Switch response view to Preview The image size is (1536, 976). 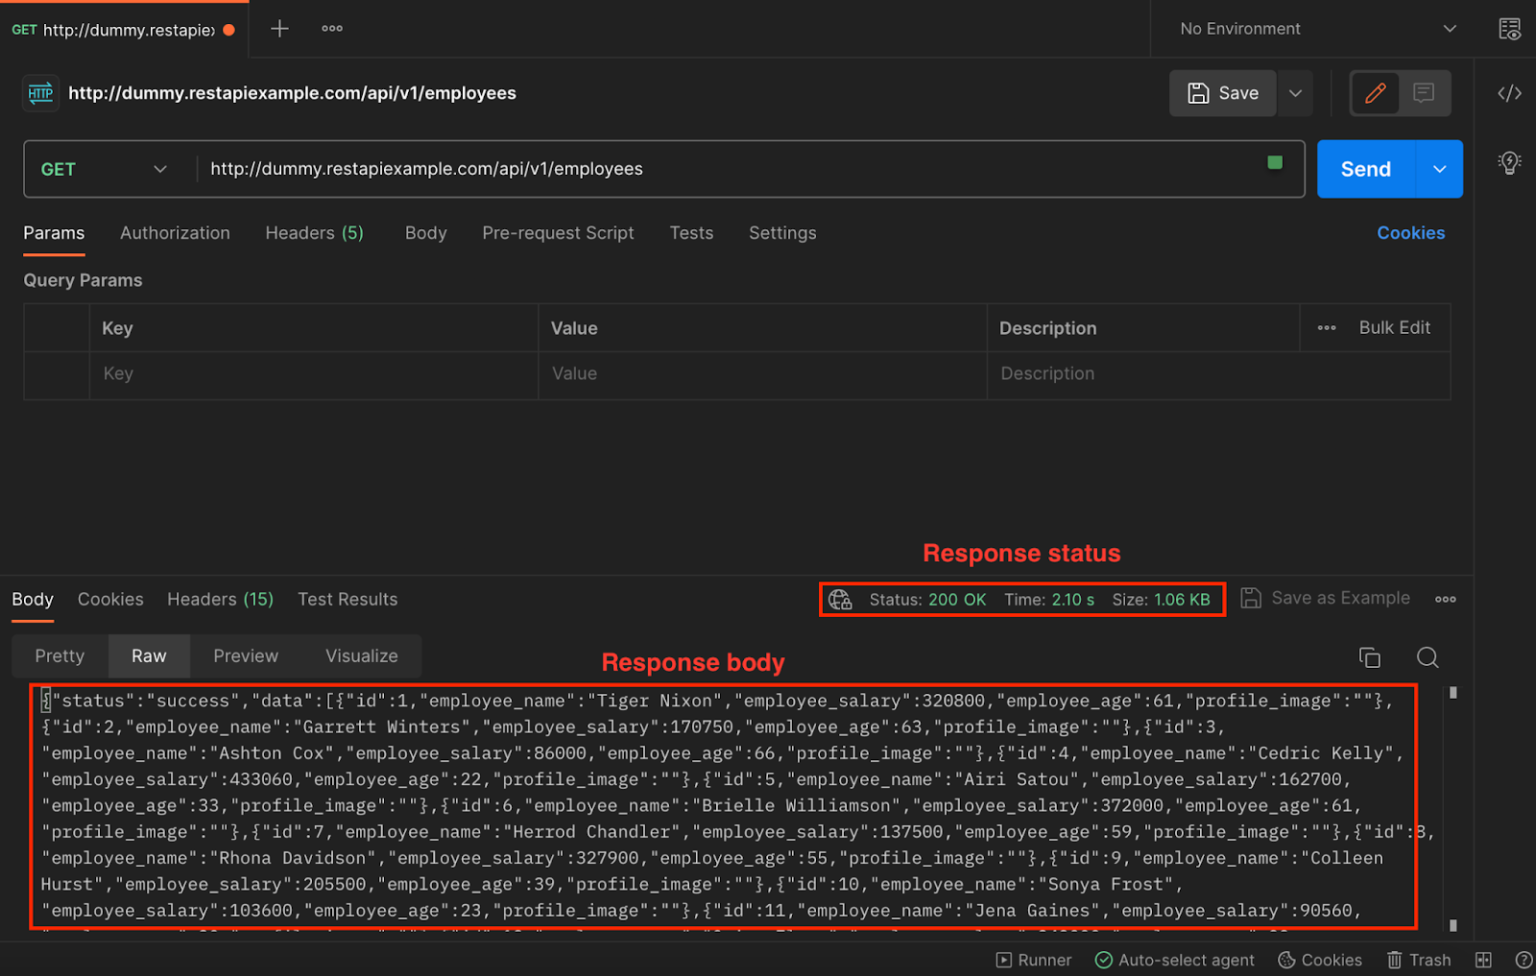(x=246, y=656)
